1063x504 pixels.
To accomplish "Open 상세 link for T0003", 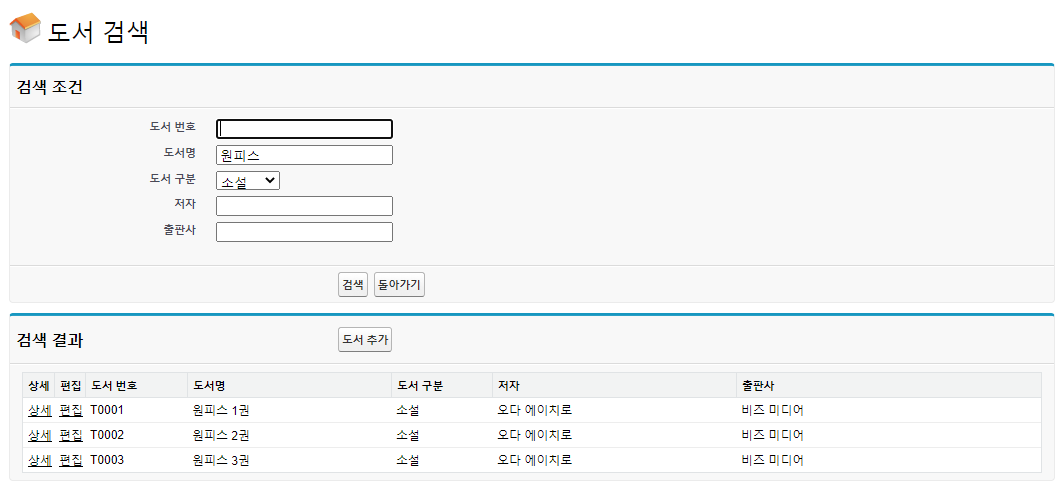I will 39,460.
